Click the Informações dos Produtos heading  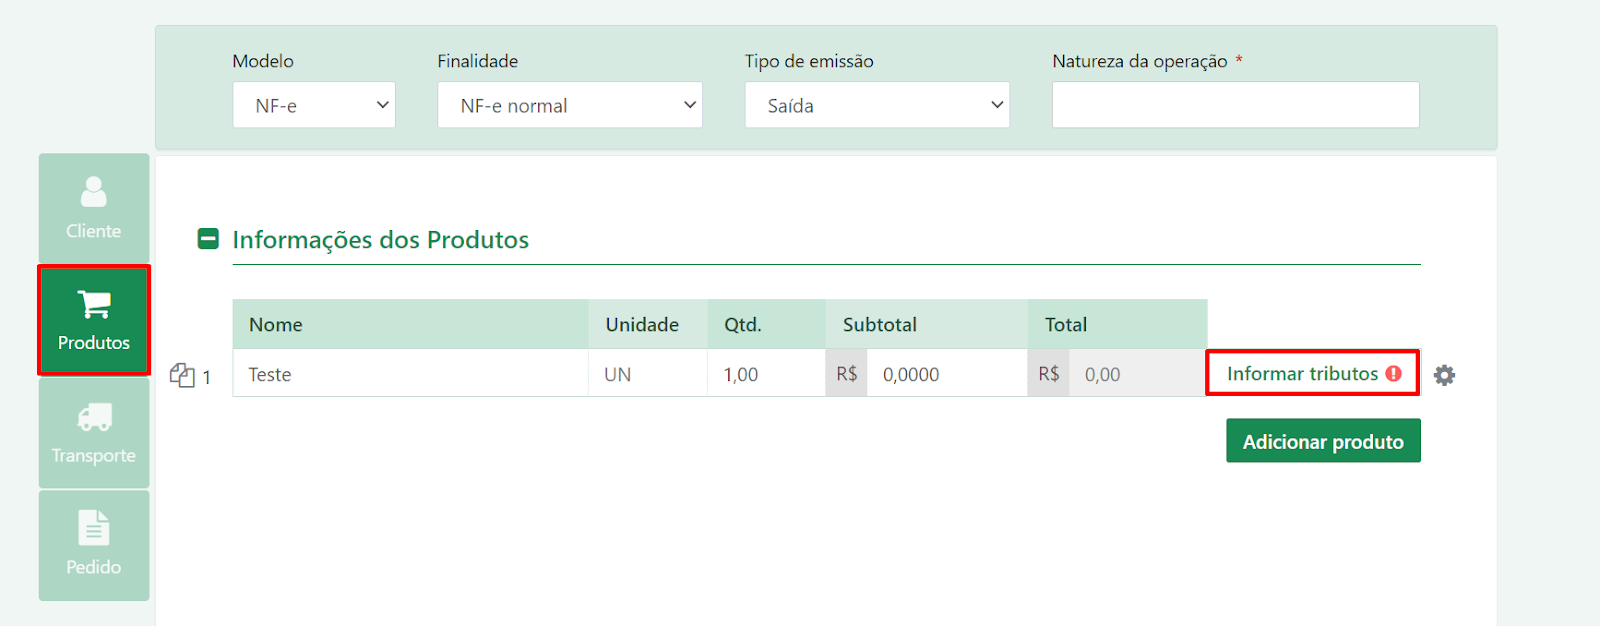(x=381, y=240)
